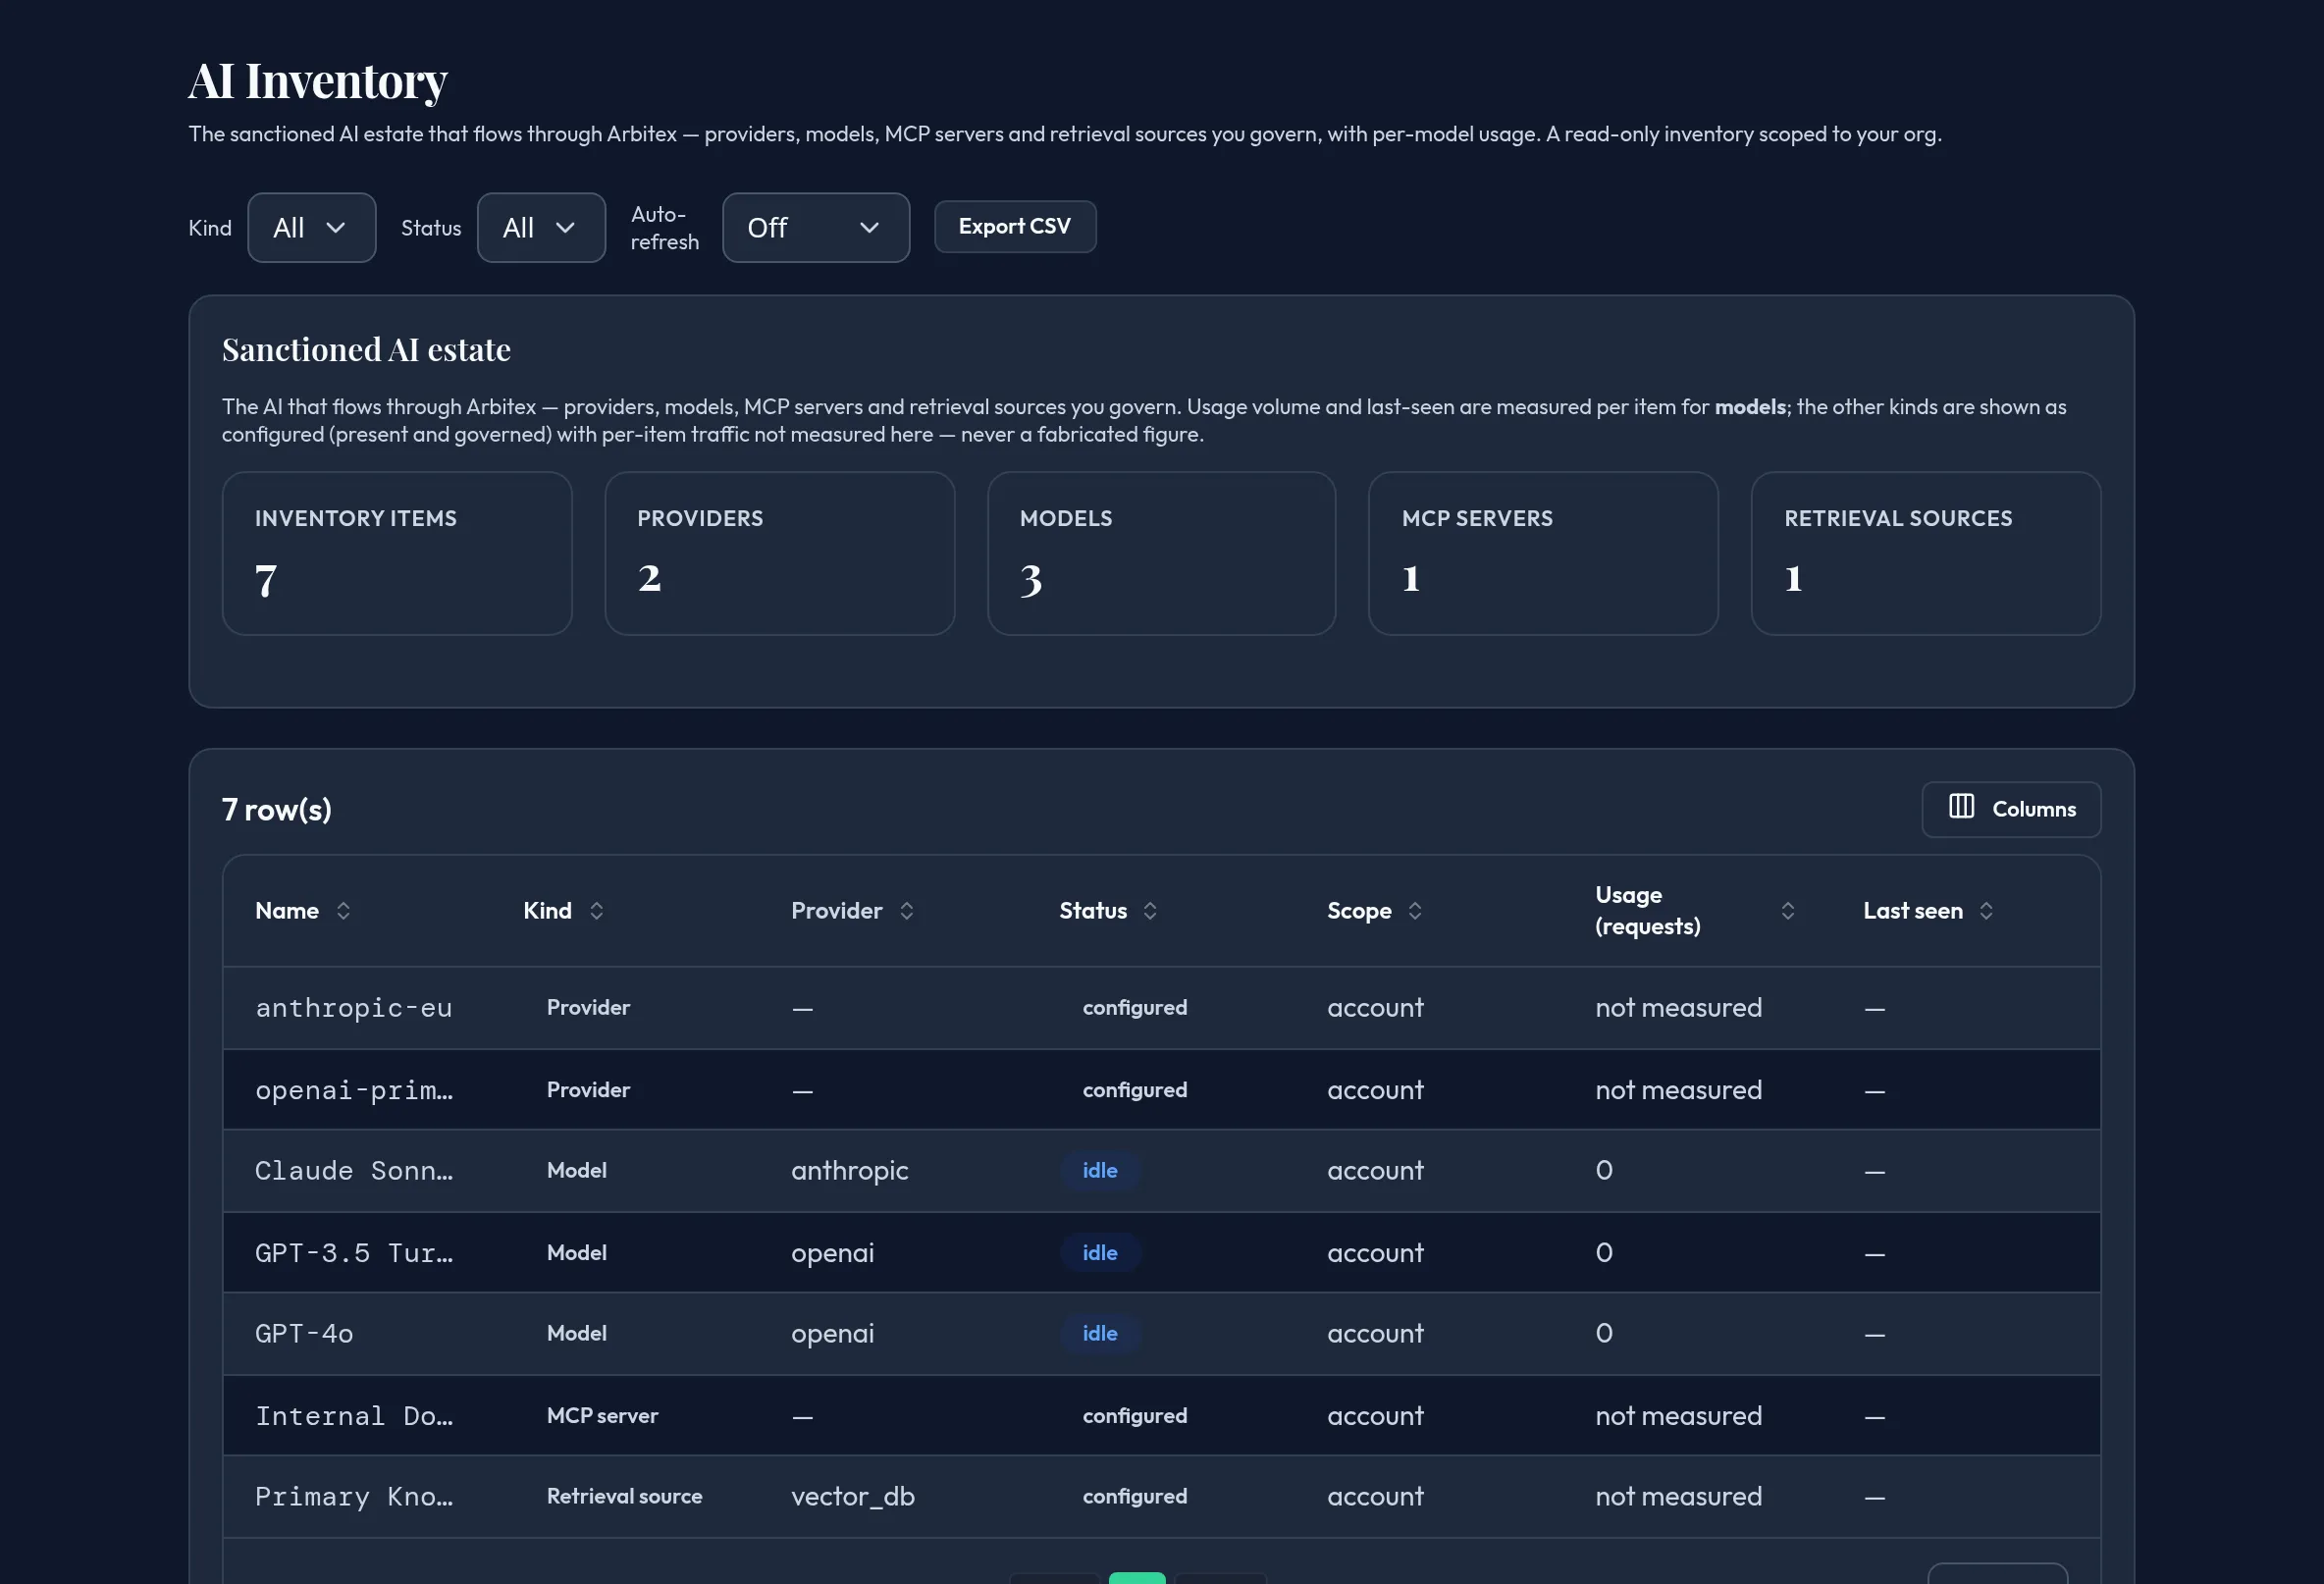The width and height of the screenshot is (2324, 1584).
Task: Select the GPT-4o model name
Action: [x=304, y=1334]
